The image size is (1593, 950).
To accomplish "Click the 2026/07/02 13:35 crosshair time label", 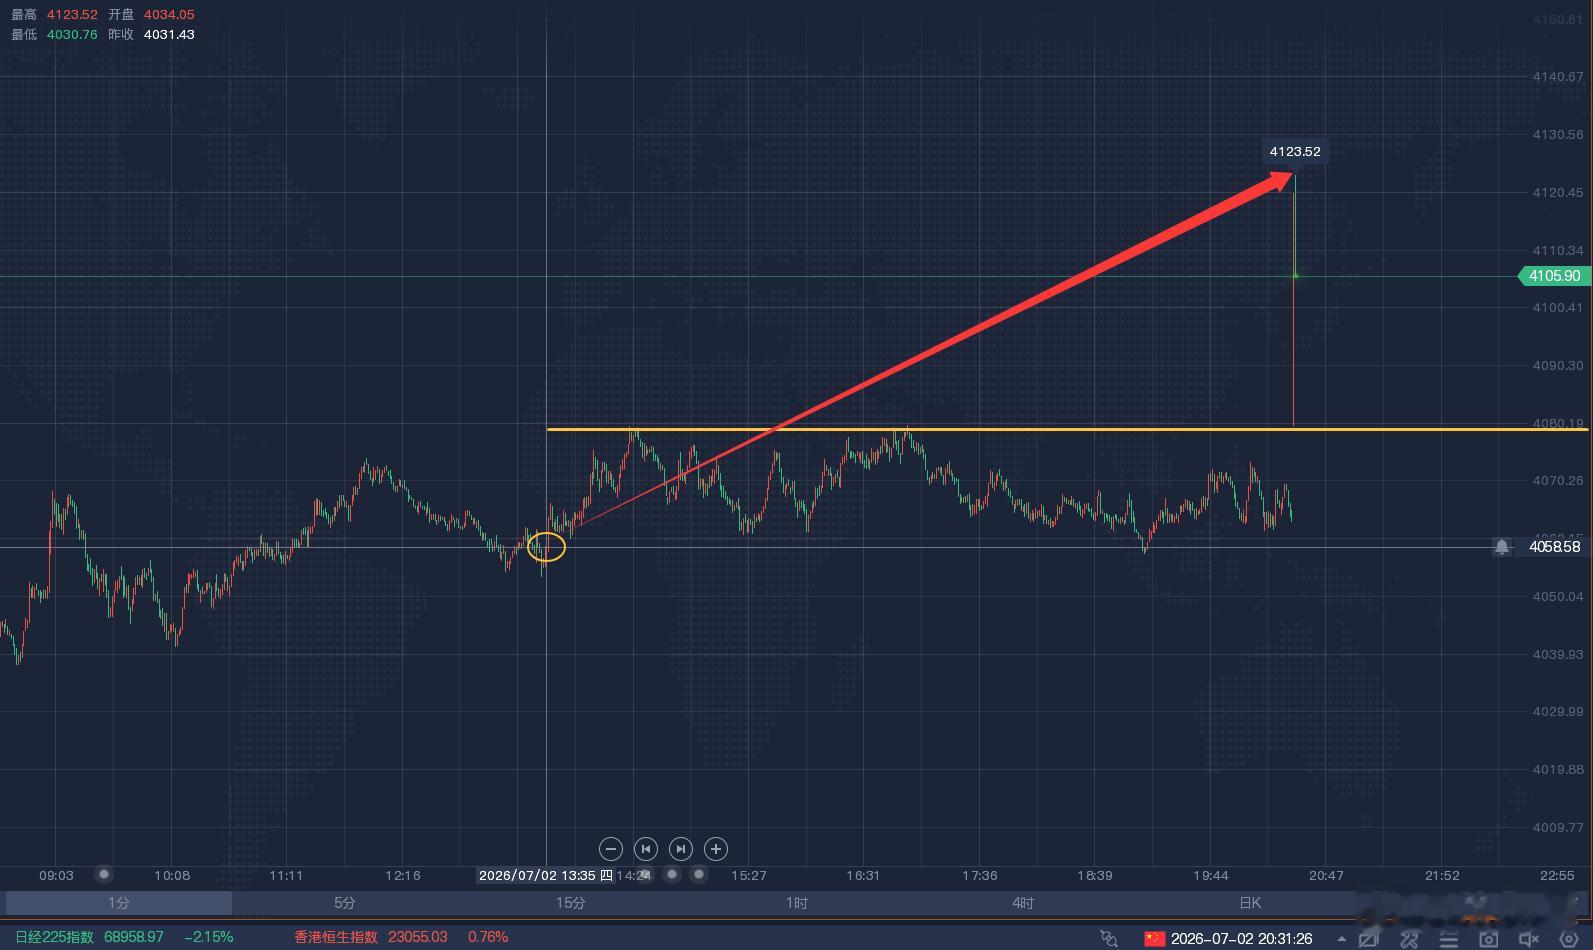I will click(546, 875).
